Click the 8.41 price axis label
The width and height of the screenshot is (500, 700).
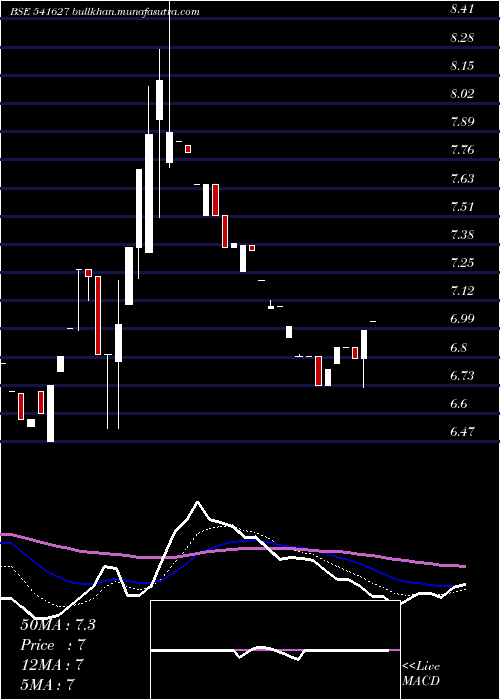pyautogui.click(x=461, y=9)
